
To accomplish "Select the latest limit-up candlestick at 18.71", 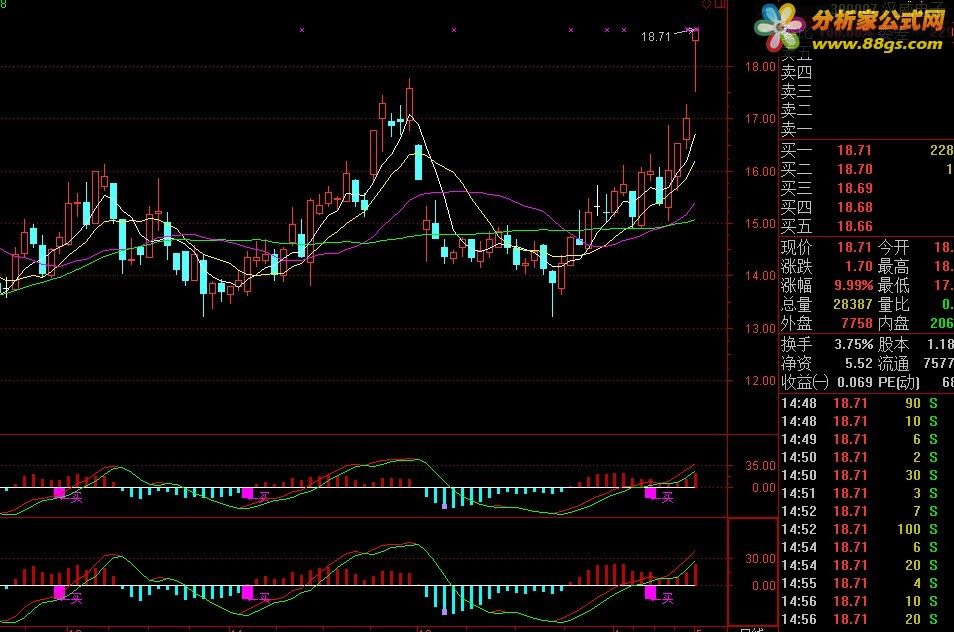I will pyautogui.click(x=695, y=60).
